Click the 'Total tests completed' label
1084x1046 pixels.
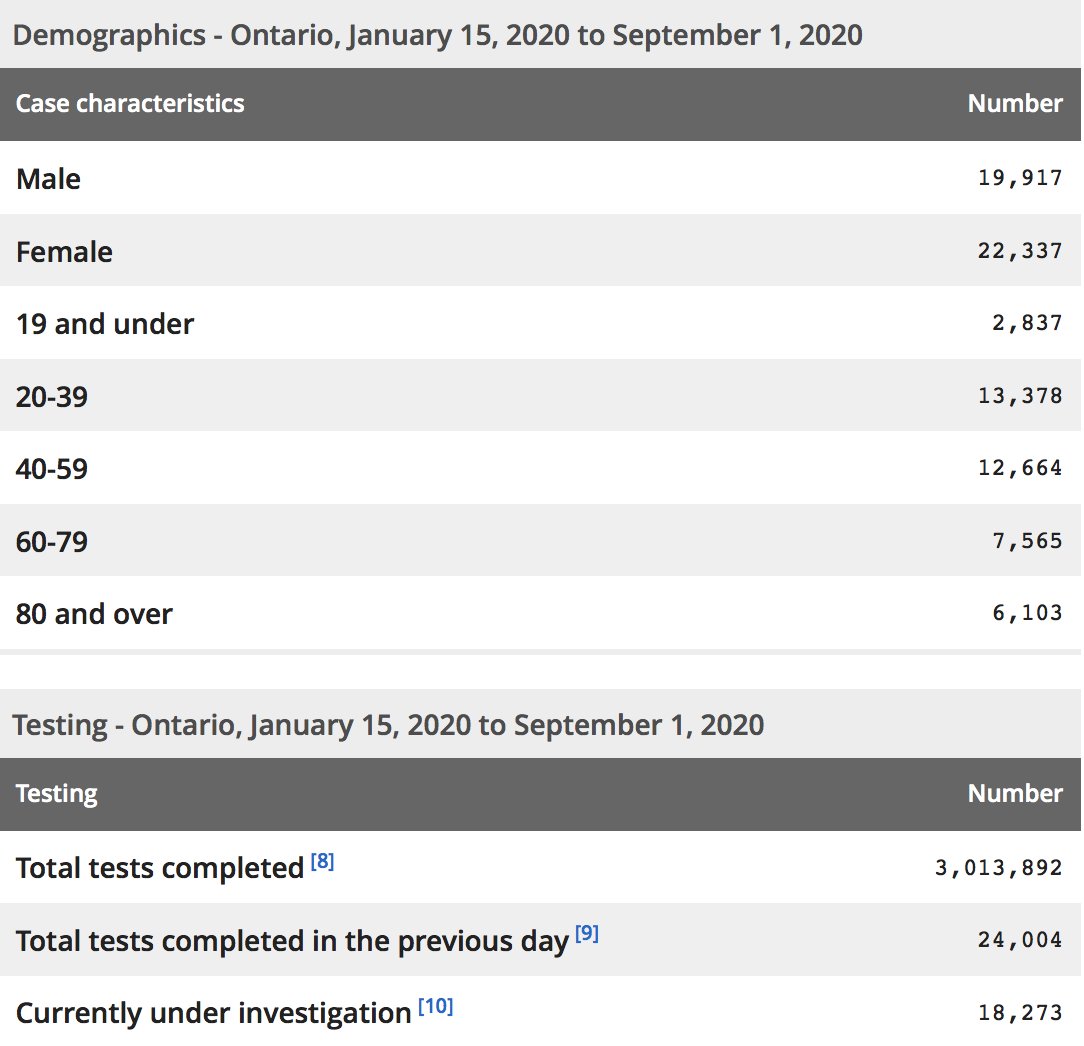160,868
